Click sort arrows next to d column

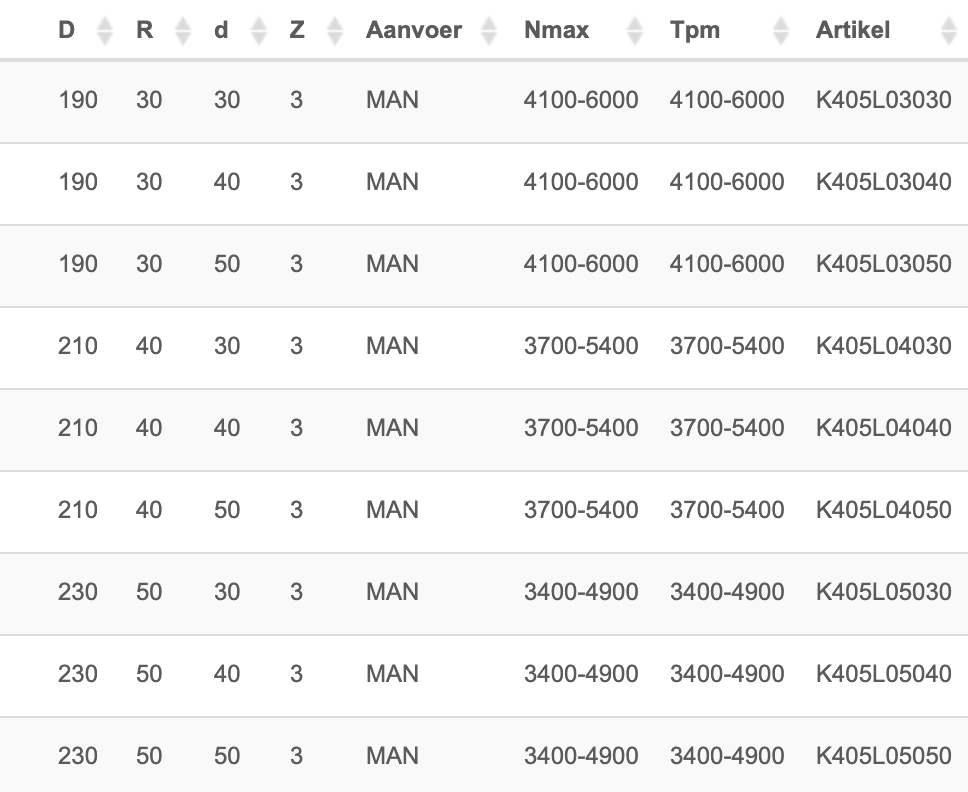click(259, 31)
